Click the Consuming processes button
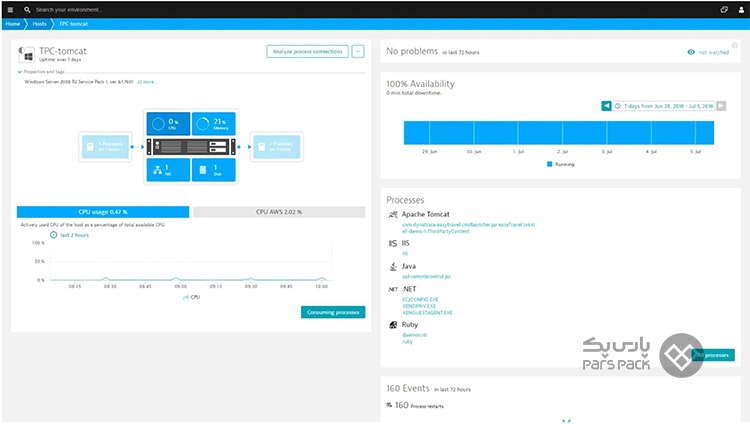 tap(333, 312)
